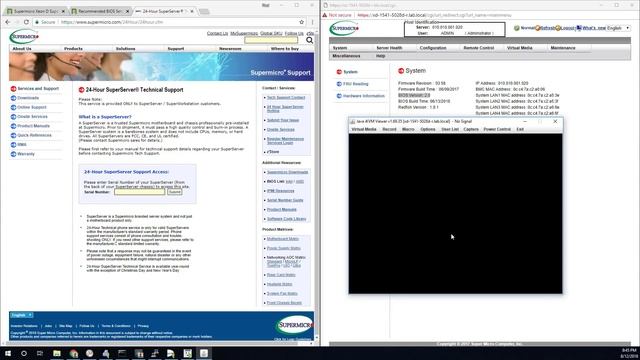Screen dimensions: 640x360
Task: Open Virtual Media menu in the iKVM Viewer
Action: point(364,129)
